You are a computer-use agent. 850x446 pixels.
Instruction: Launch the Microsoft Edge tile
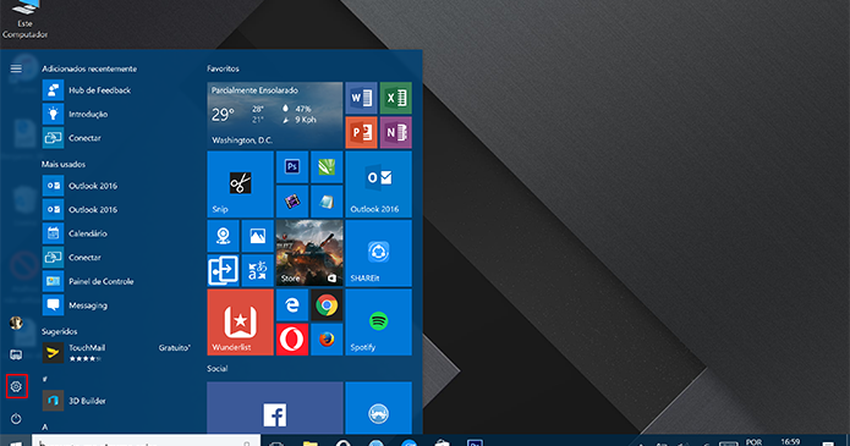pyautogui.click(x=292, y=305)
